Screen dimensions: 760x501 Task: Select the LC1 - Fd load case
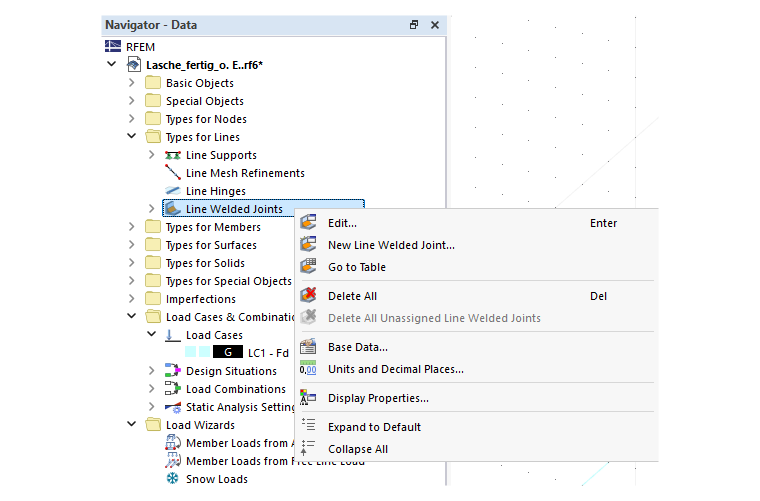pyautogui.click(x=268, y=353)
